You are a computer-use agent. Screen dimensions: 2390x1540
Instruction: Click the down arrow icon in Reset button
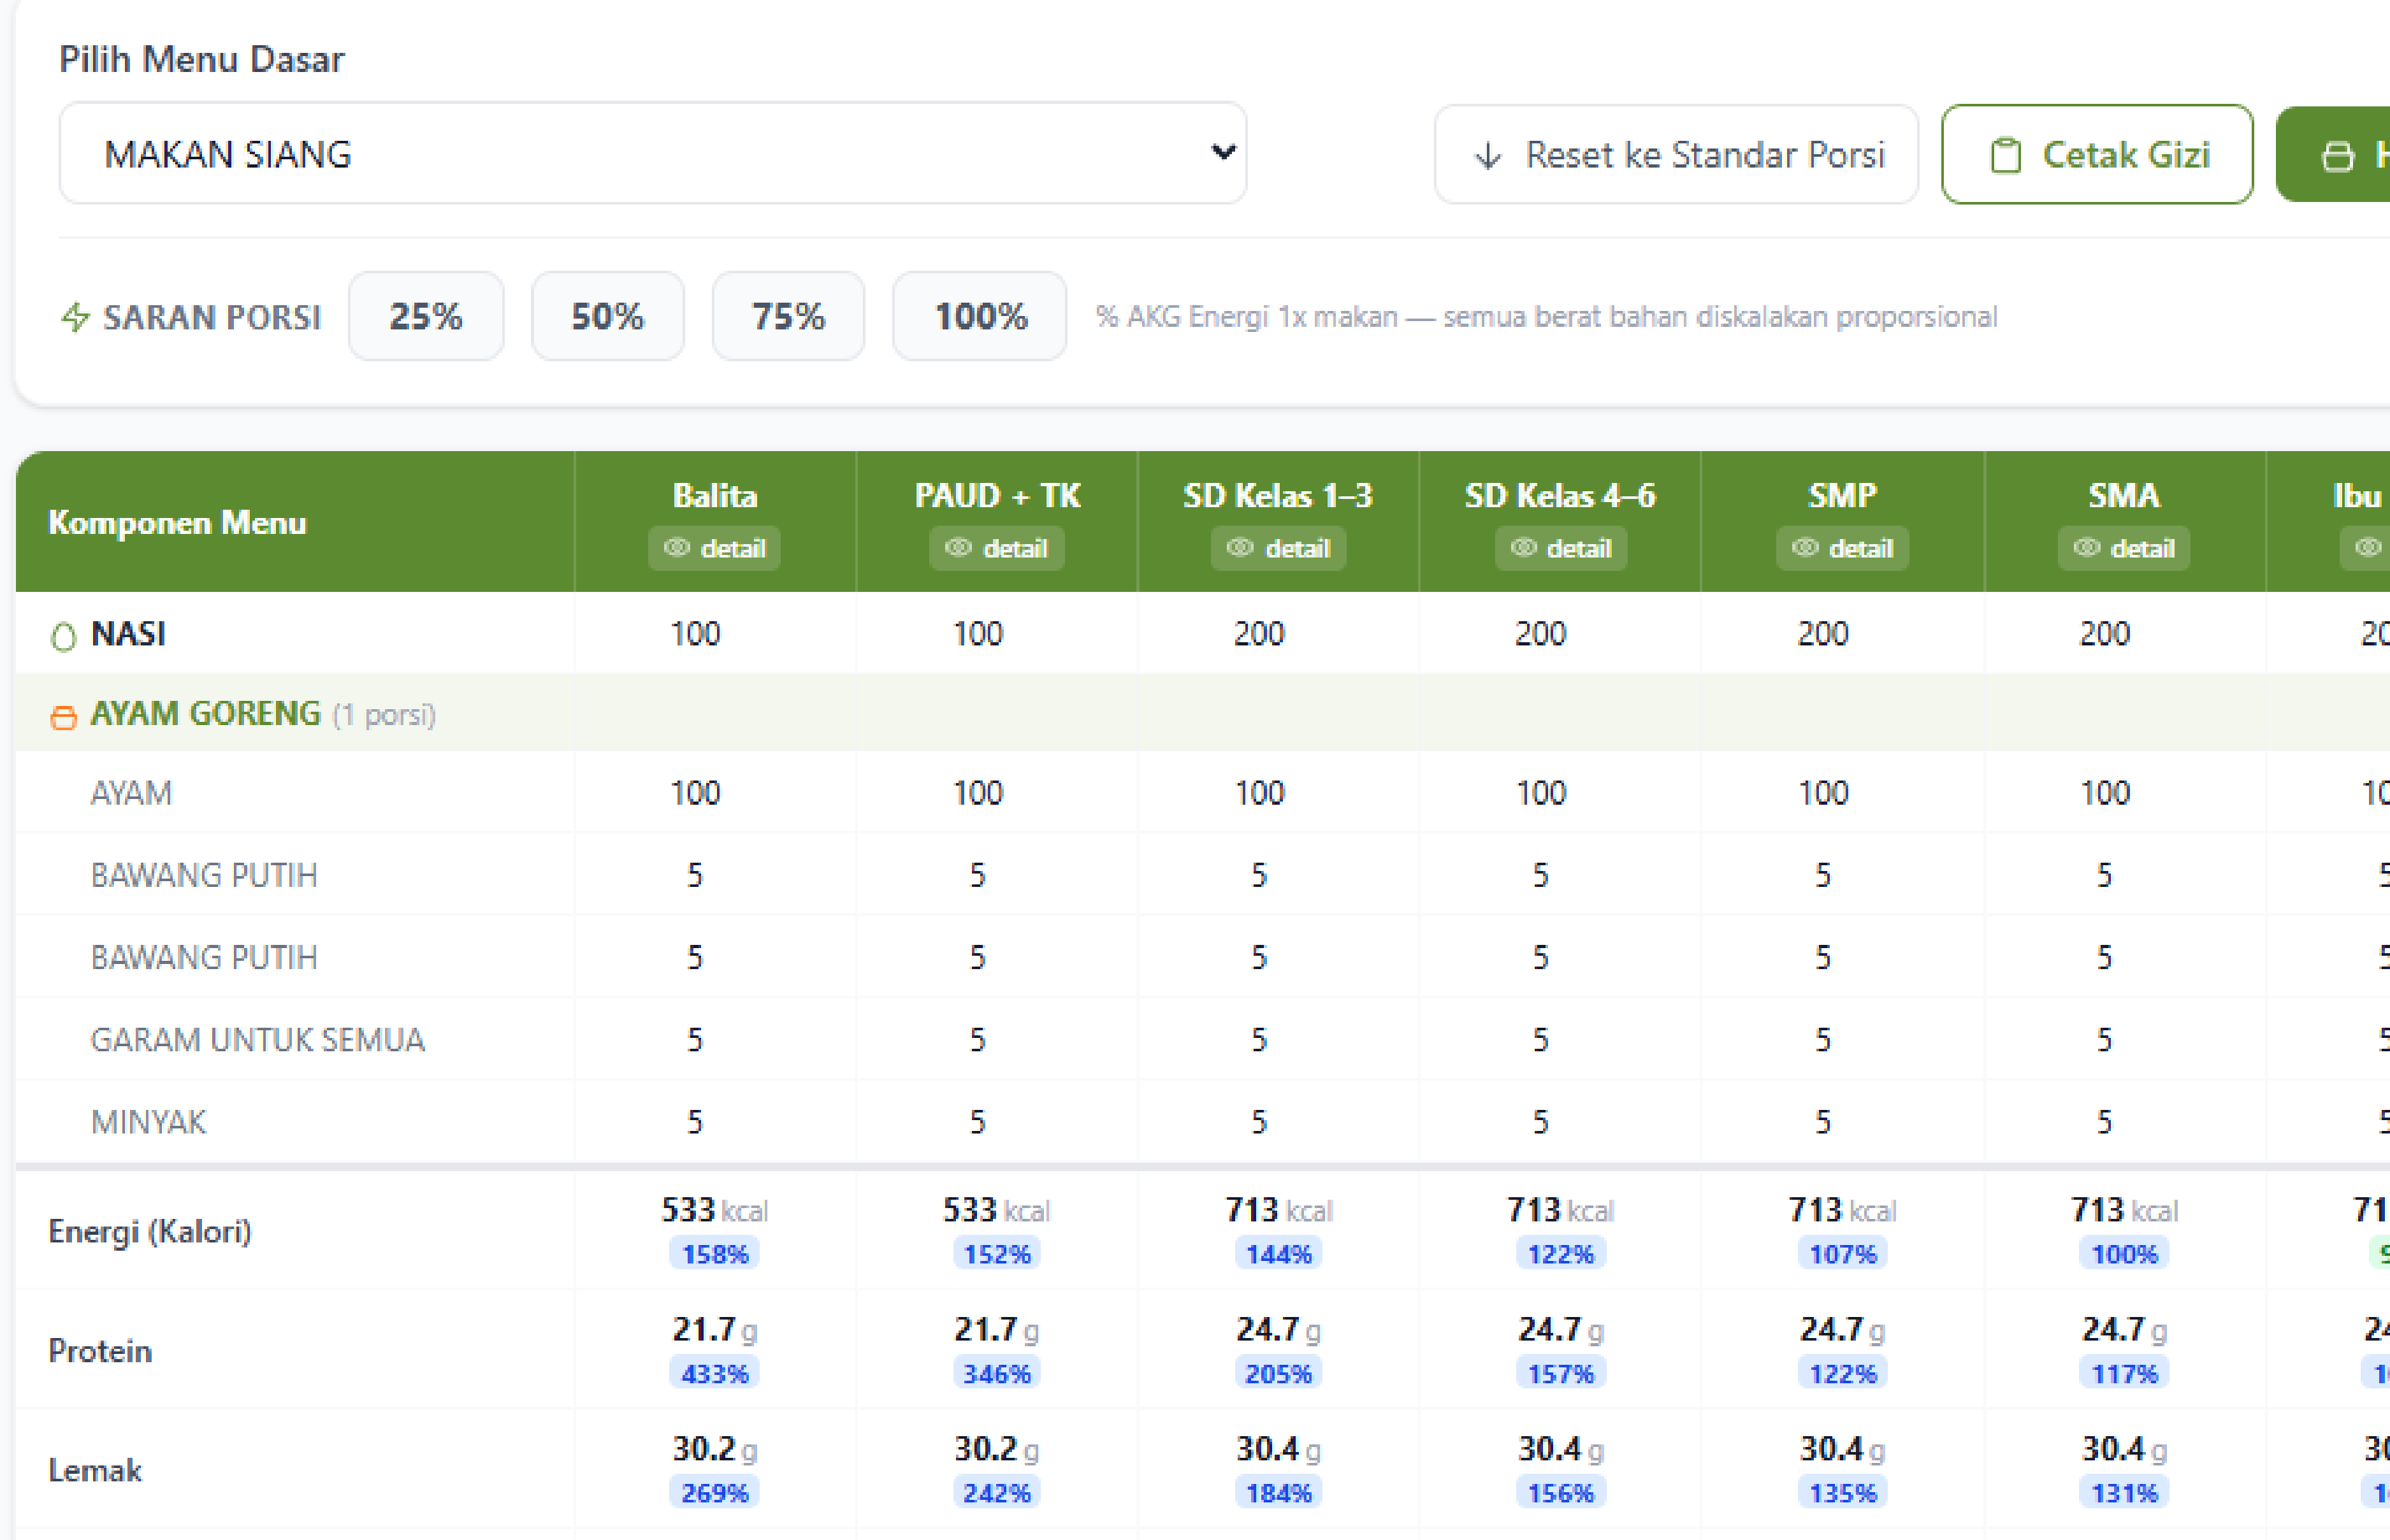pos(1488,156)
